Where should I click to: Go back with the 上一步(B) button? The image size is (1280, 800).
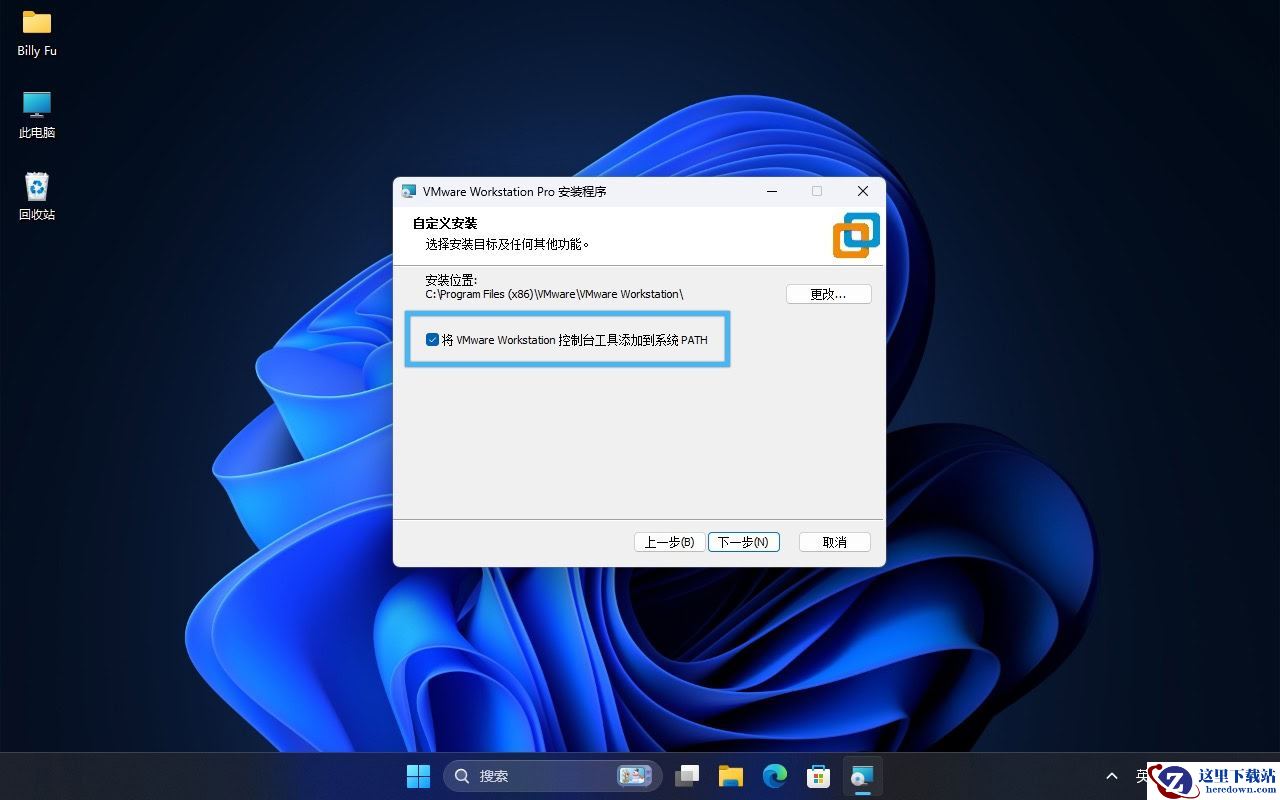tap(669, 542)
